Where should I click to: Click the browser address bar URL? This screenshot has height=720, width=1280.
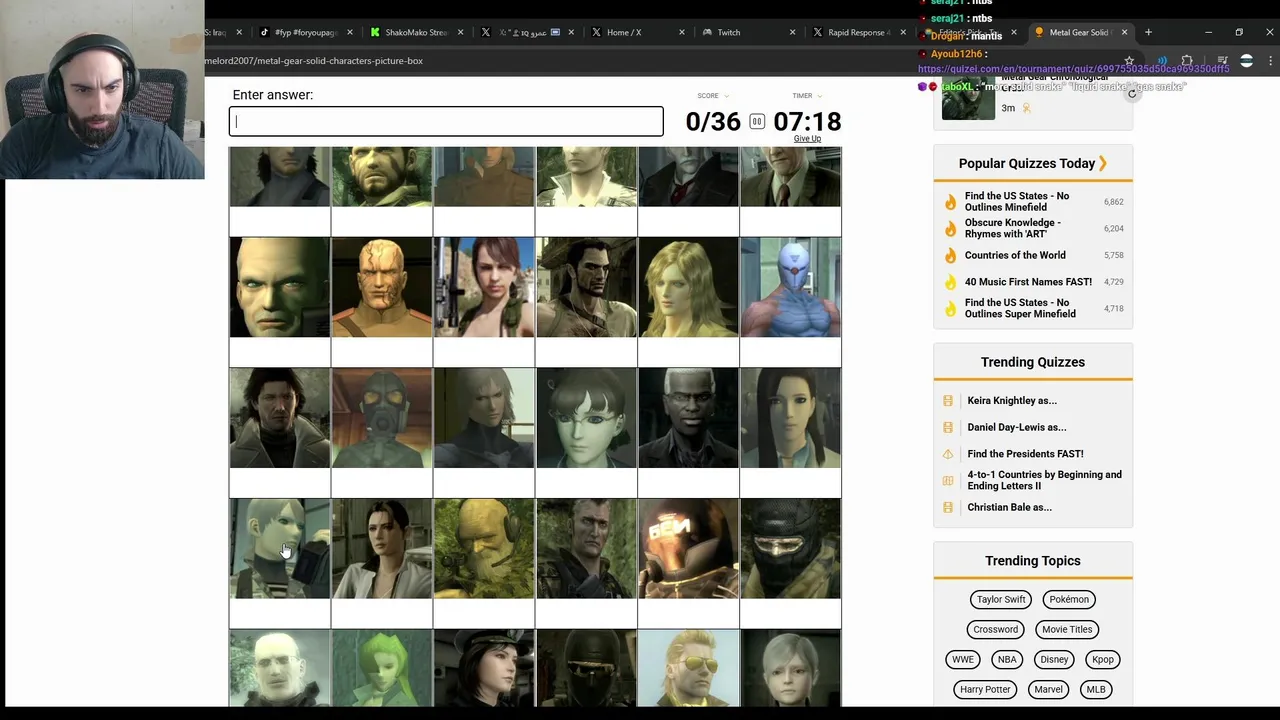[x=314, y=61]
